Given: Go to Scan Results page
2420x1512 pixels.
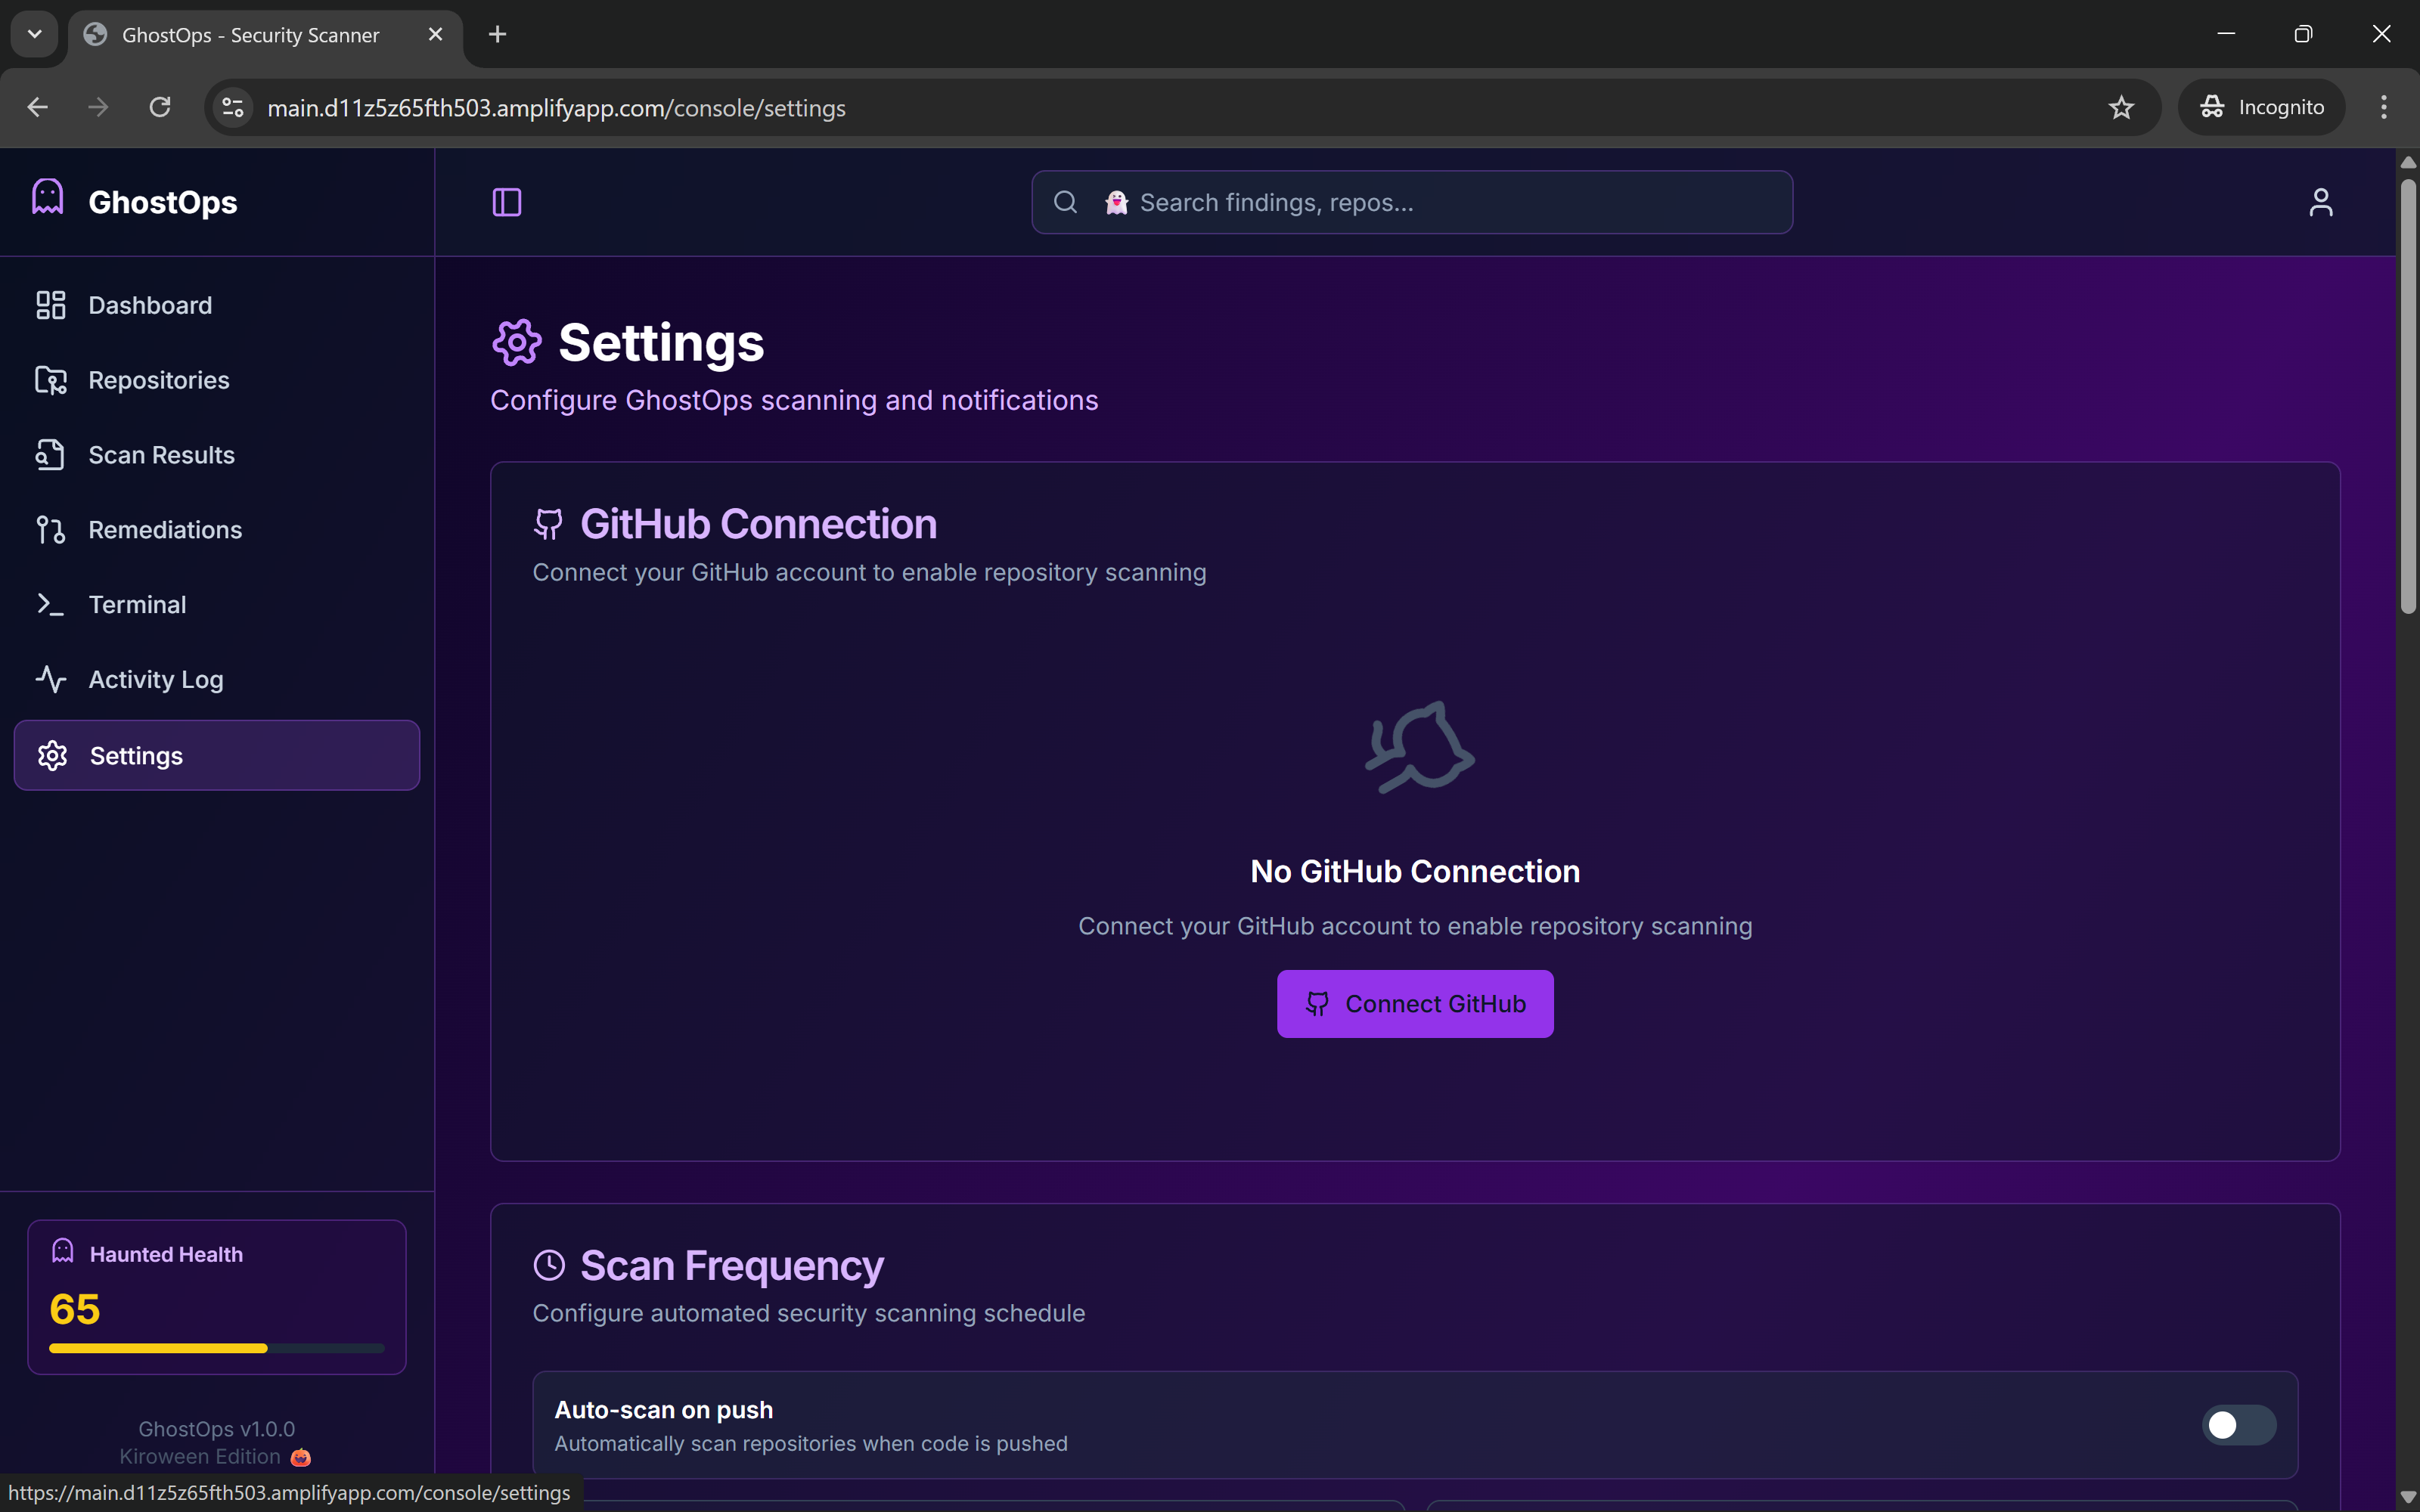Looking at the screenshot, I should (x=161, y=455).
